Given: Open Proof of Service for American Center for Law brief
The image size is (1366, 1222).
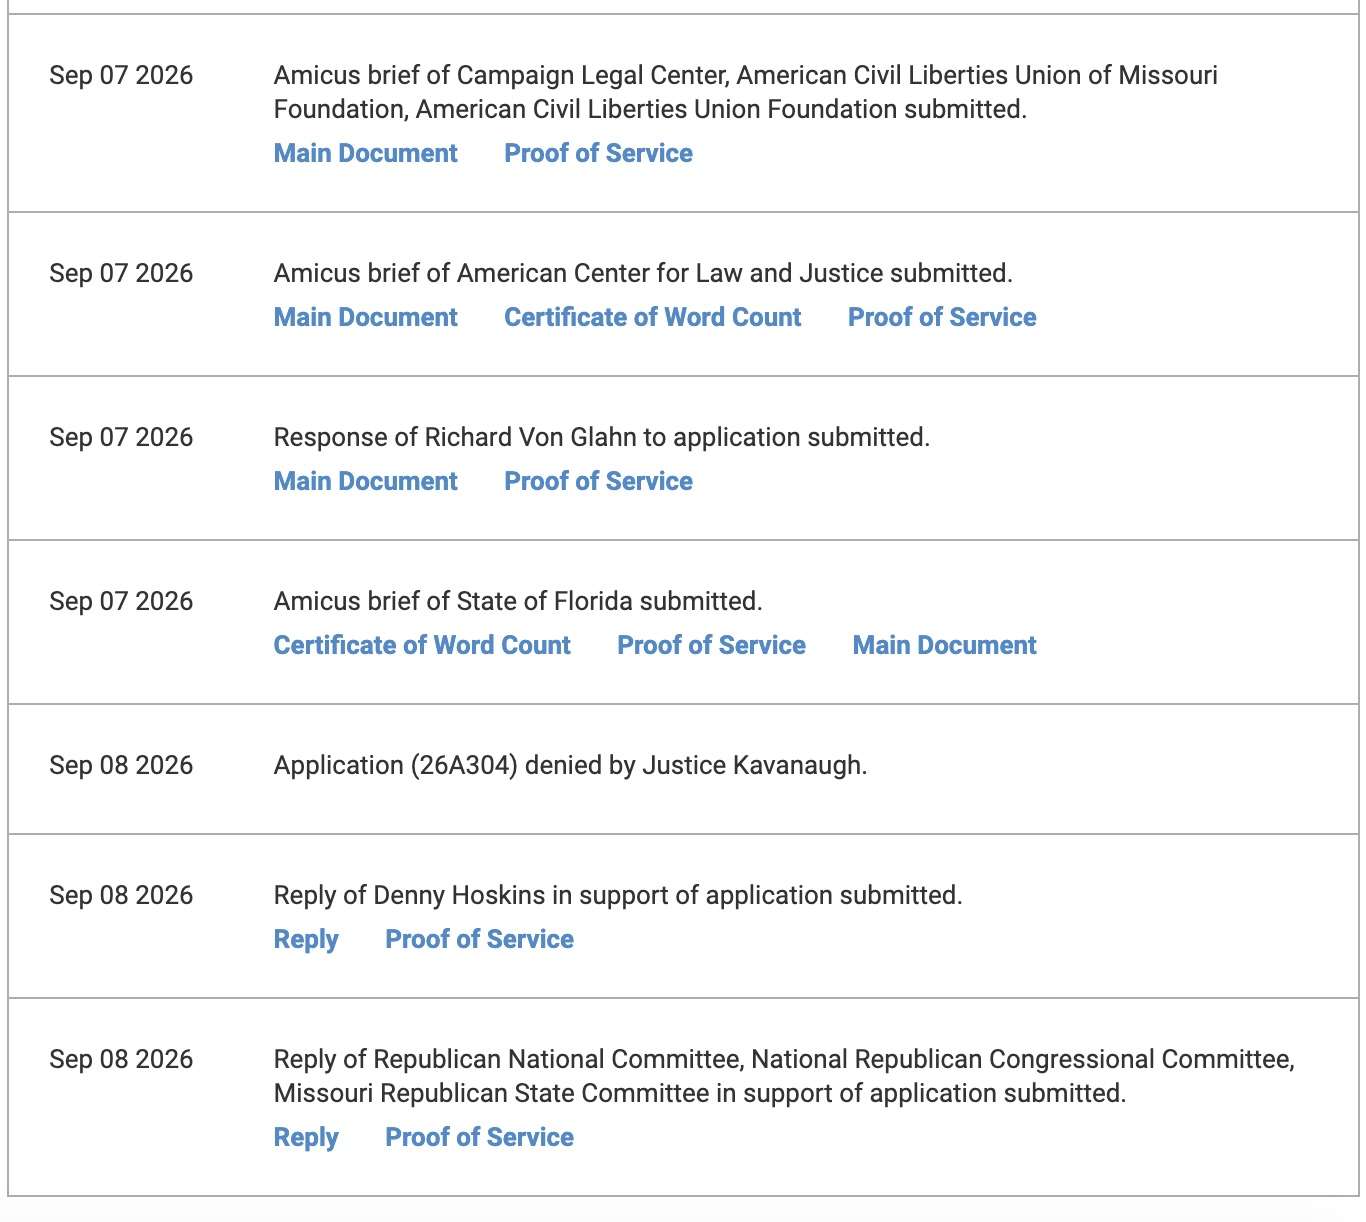Looking at the screenshot, I should point(942,317).
